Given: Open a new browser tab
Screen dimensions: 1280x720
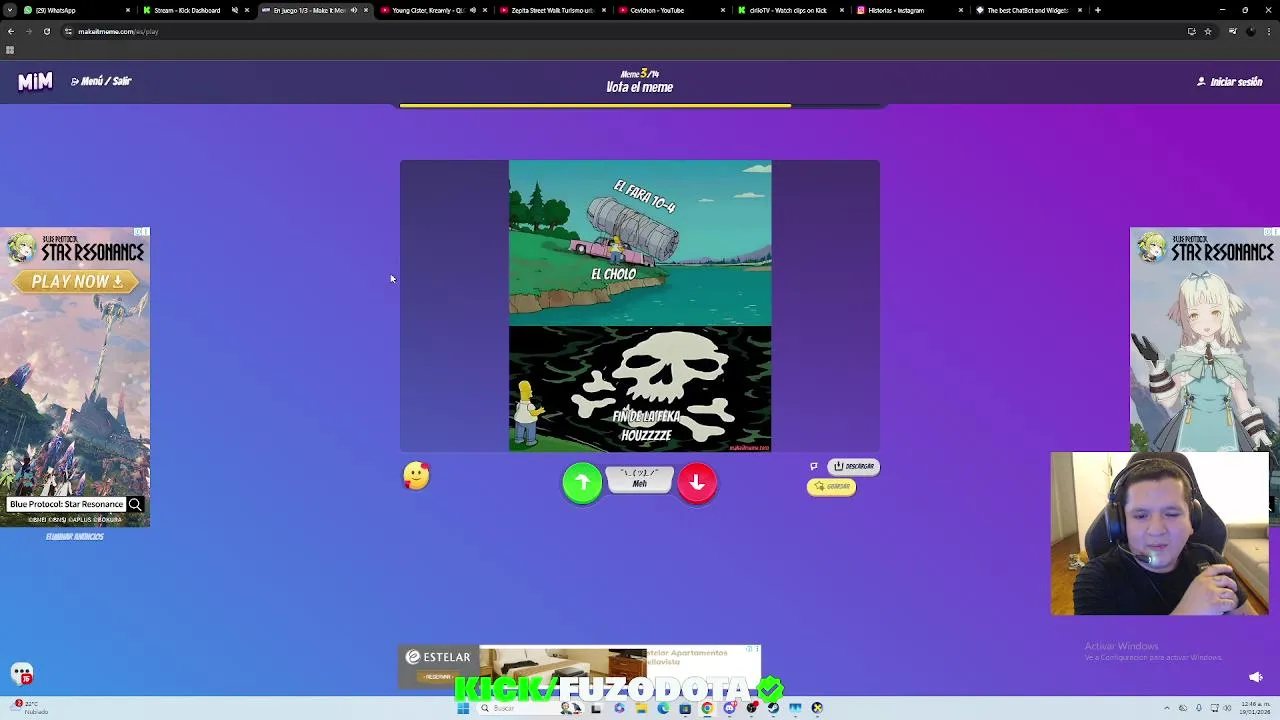Looking at the screenshot, I should pos(1098,10).
